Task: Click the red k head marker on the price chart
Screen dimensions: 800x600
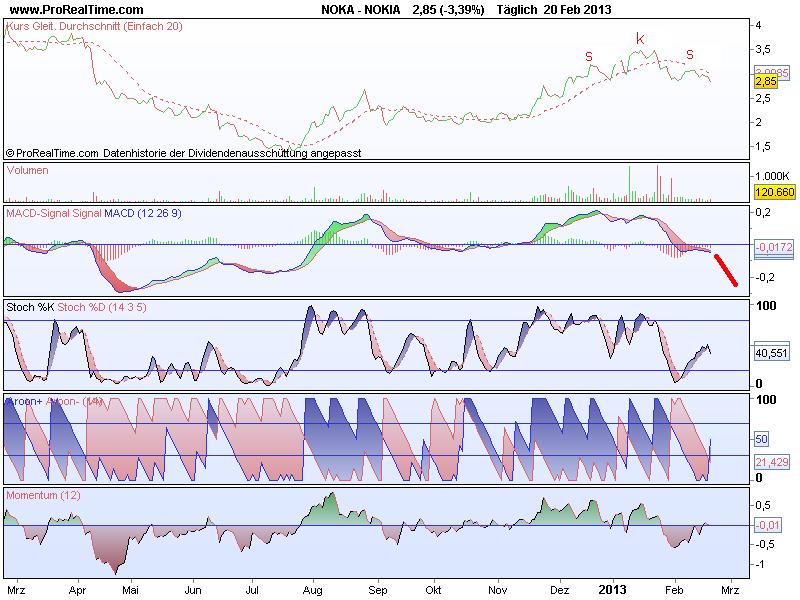Action: coord(640,38)
